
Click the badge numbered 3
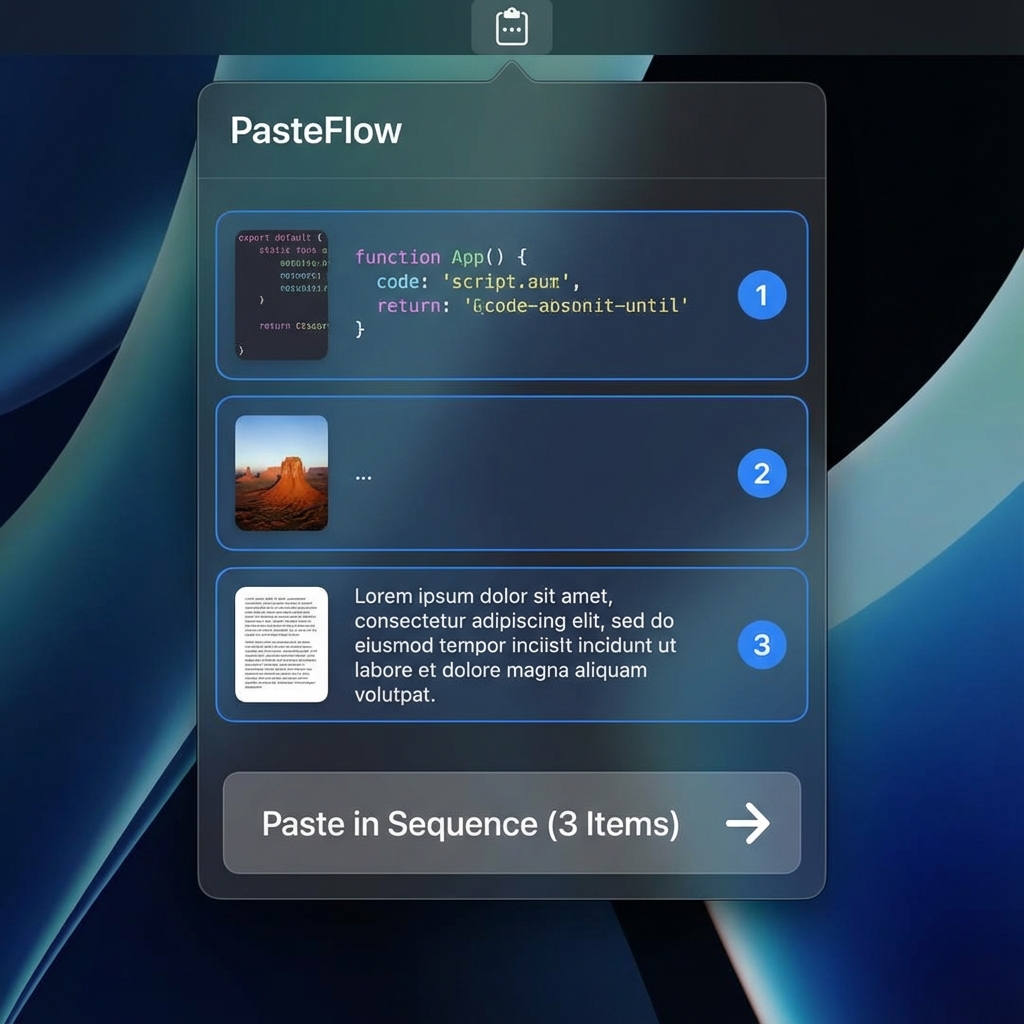coord(762,645)
